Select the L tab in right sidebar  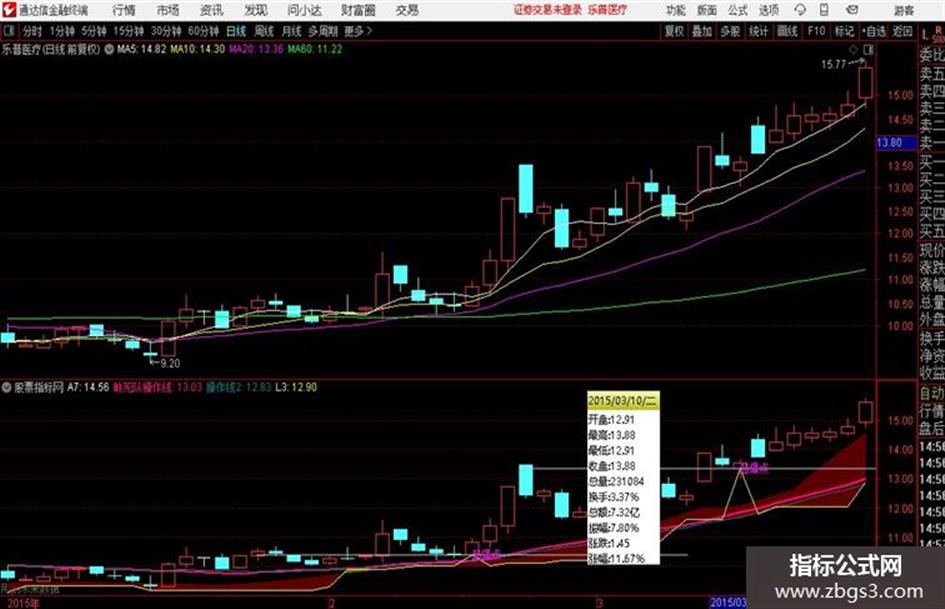coord(925,35)
